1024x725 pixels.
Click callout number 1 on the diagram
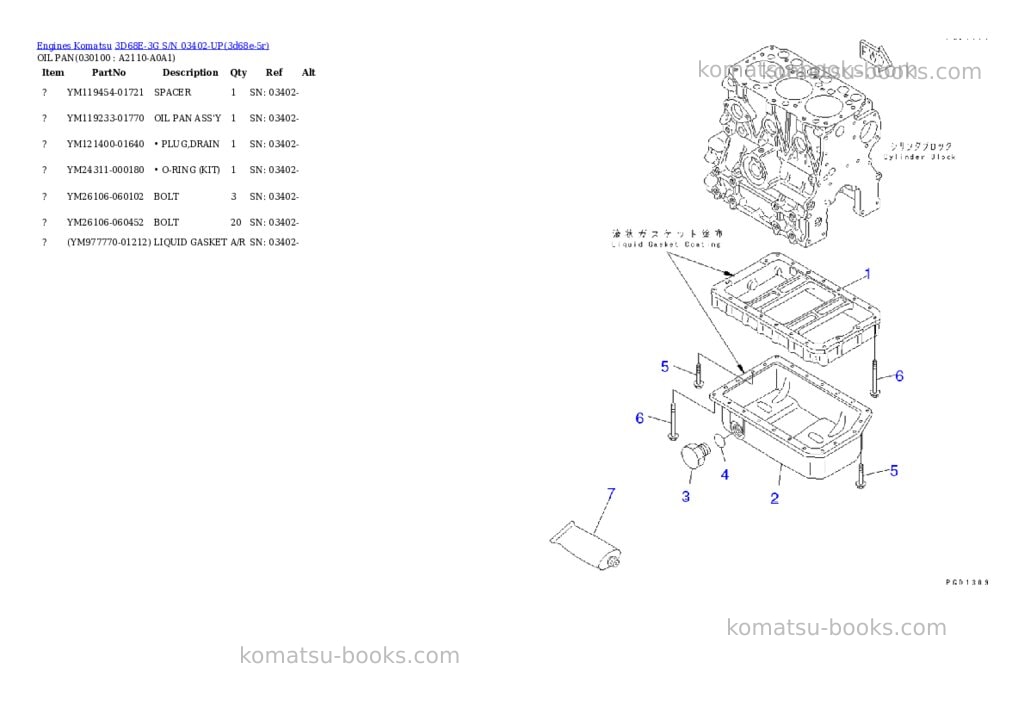[867, 274]
